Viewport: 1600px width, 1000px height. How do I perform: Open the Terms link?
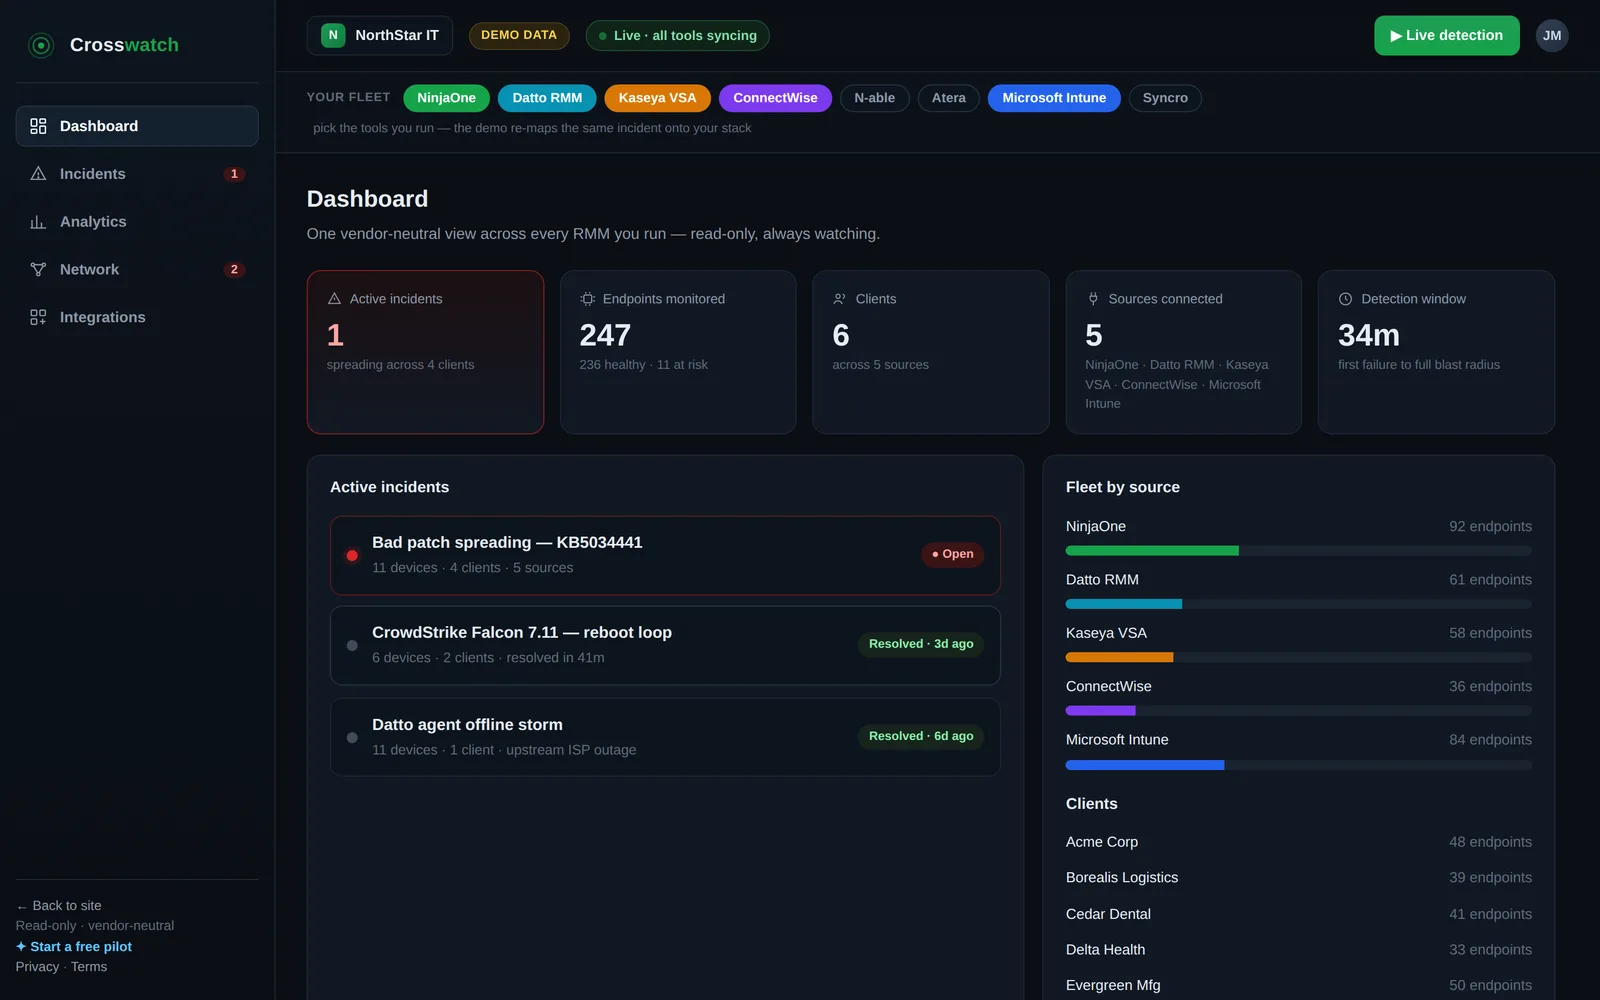point(89,967)
